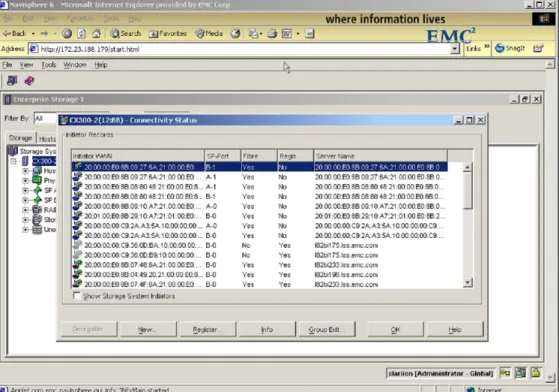Collapse the CX300 tree node

[x=14, y=161]
